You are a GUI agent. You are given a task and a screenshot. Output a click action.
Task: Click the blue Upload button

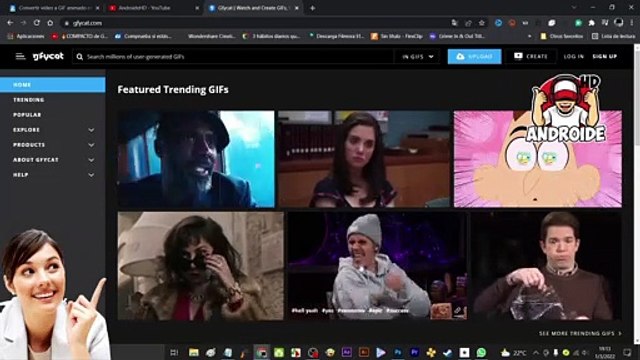tap(474, 56)
